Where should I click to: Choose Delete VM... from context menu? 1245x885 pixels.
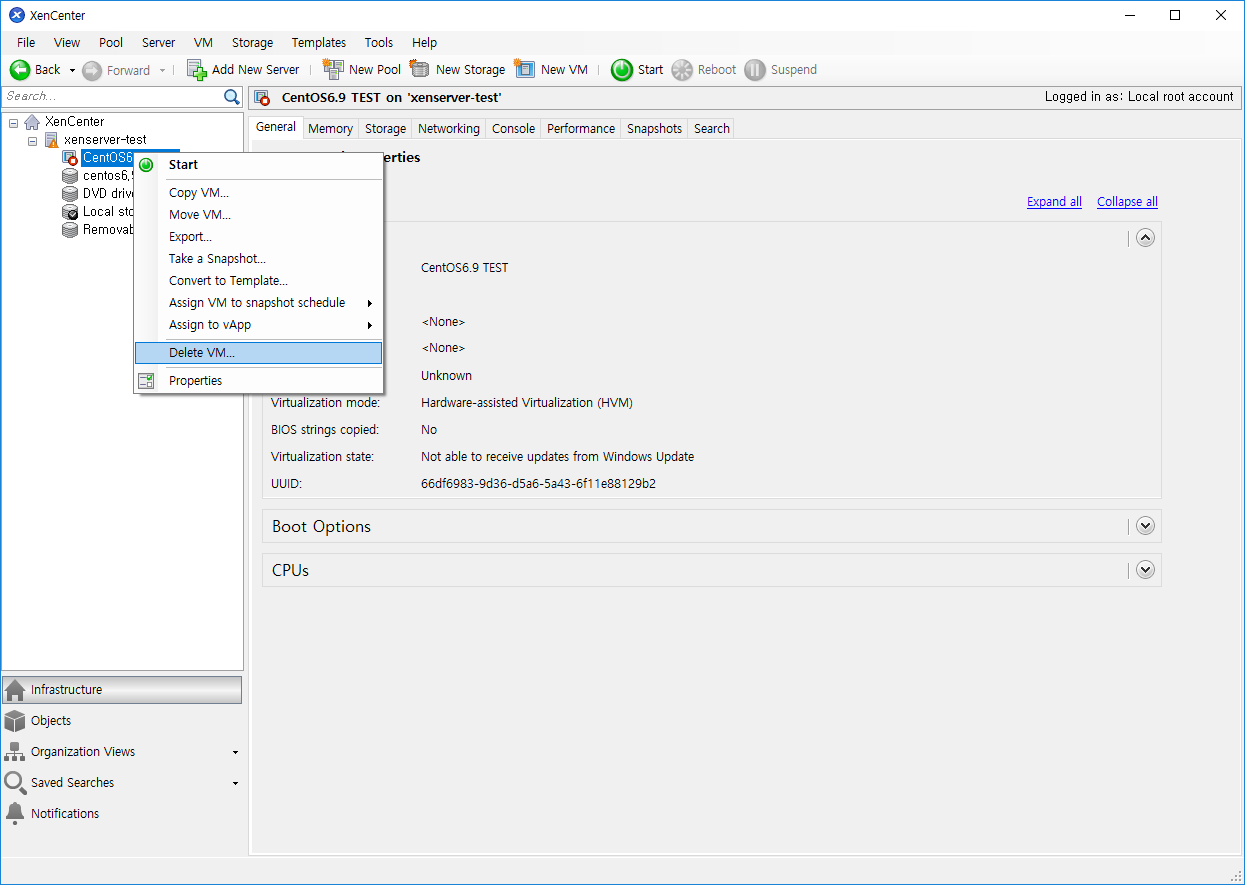(x=259, y=353)
